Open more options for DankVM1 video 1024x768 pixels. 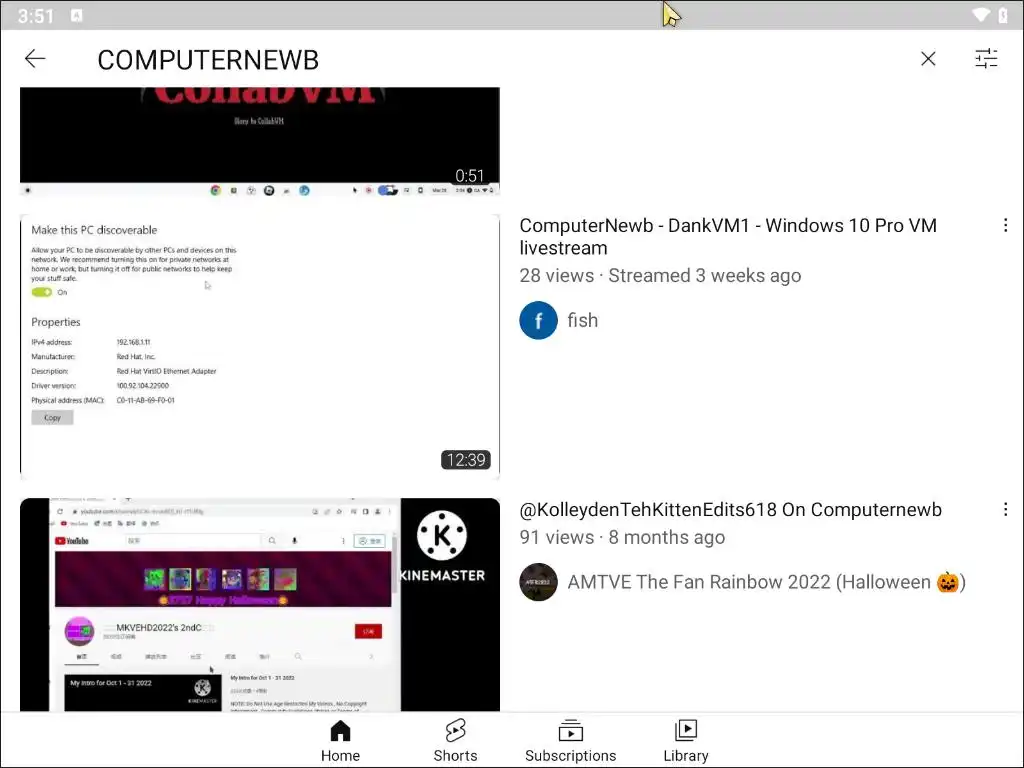click(x=1005, y=225)
